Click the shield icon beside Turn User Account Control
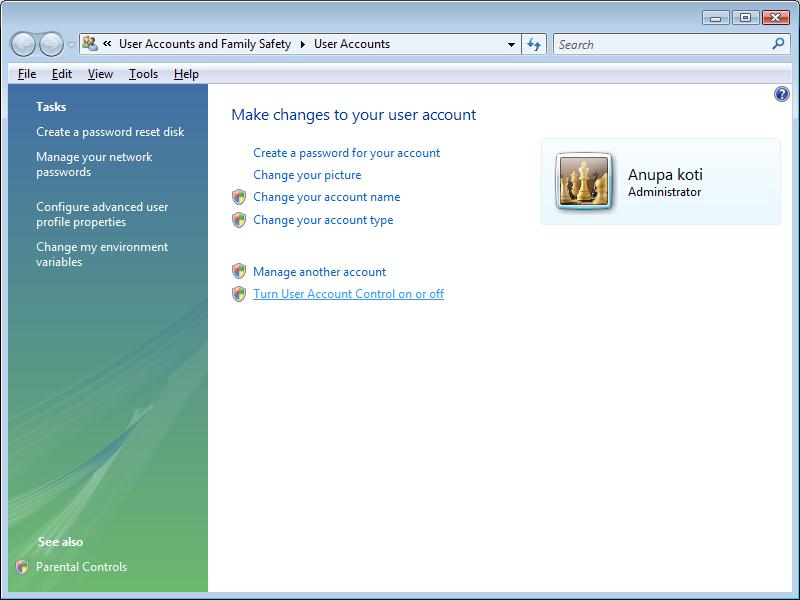 pos(238,292)
